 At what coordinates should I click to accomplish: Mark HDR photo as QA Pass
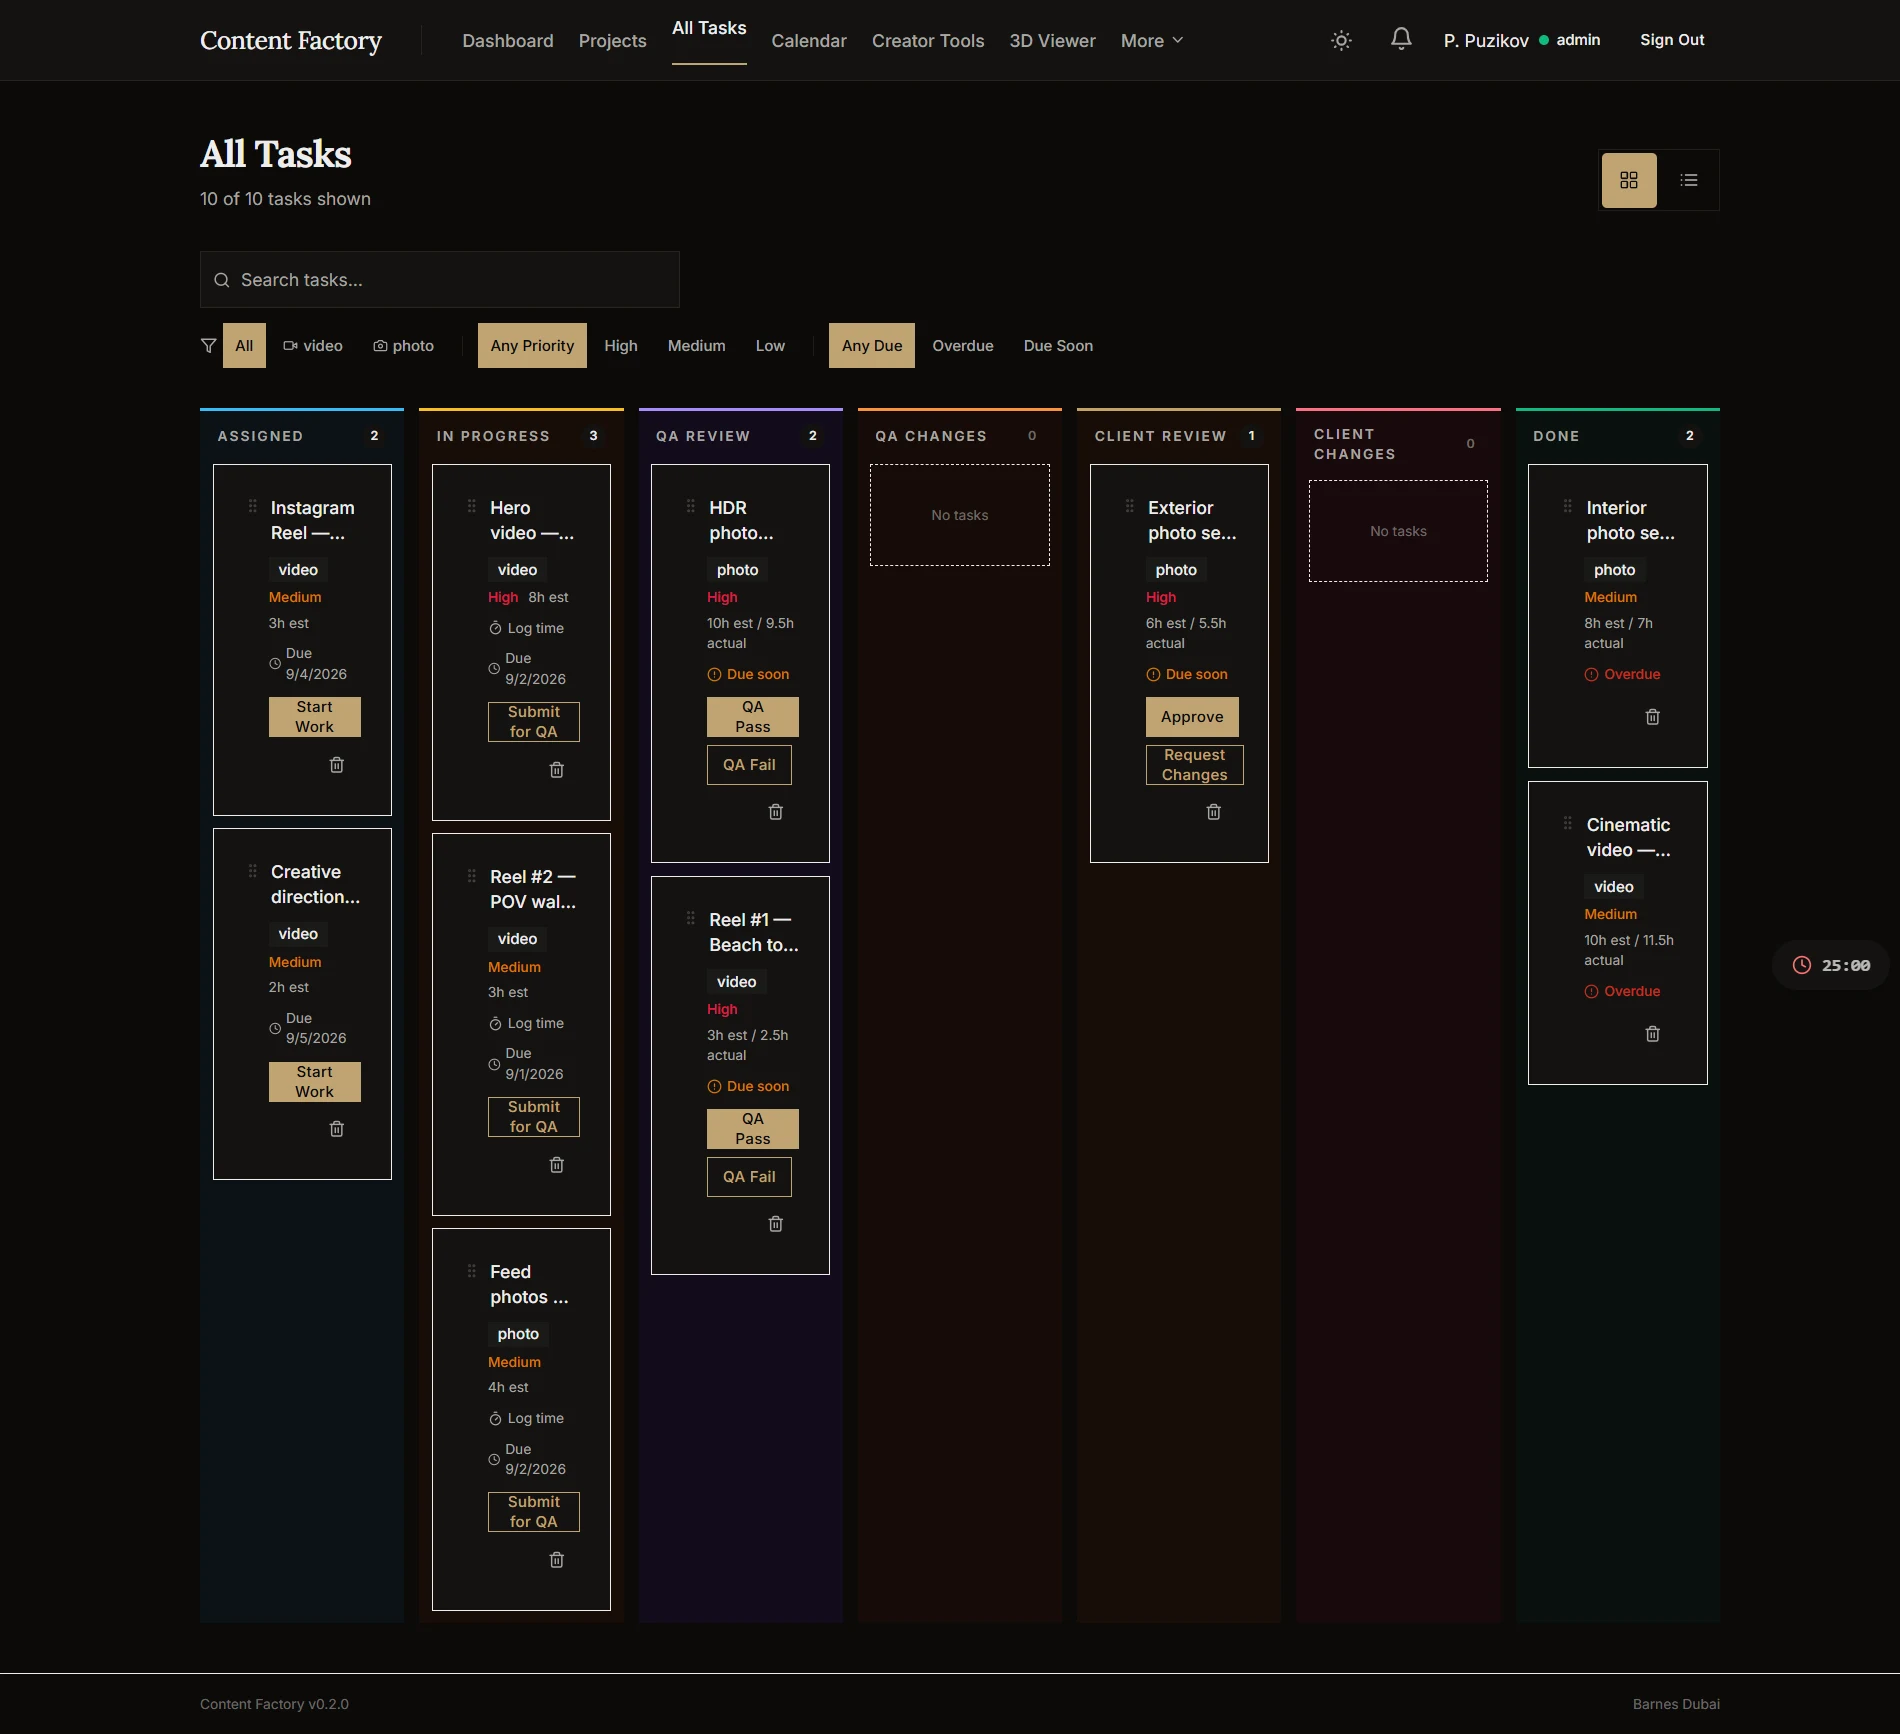pos(753,717)
